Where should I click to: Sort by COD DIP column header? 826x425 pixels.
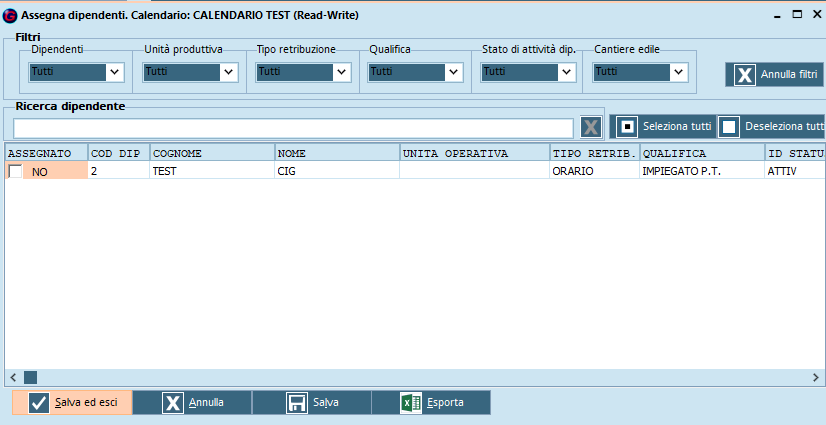click(x=119, y=153)
